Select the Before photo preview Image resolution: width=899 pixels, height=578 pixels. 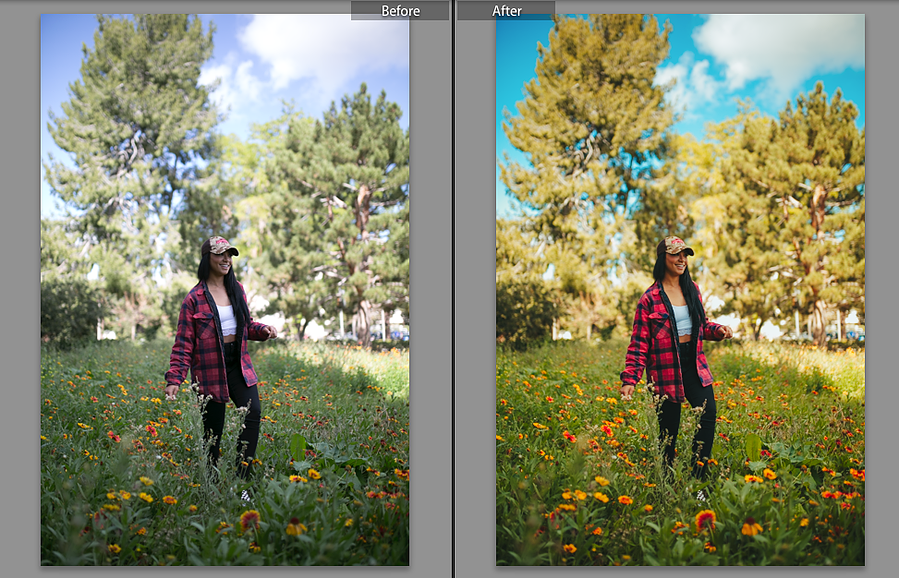coord(225,290)
